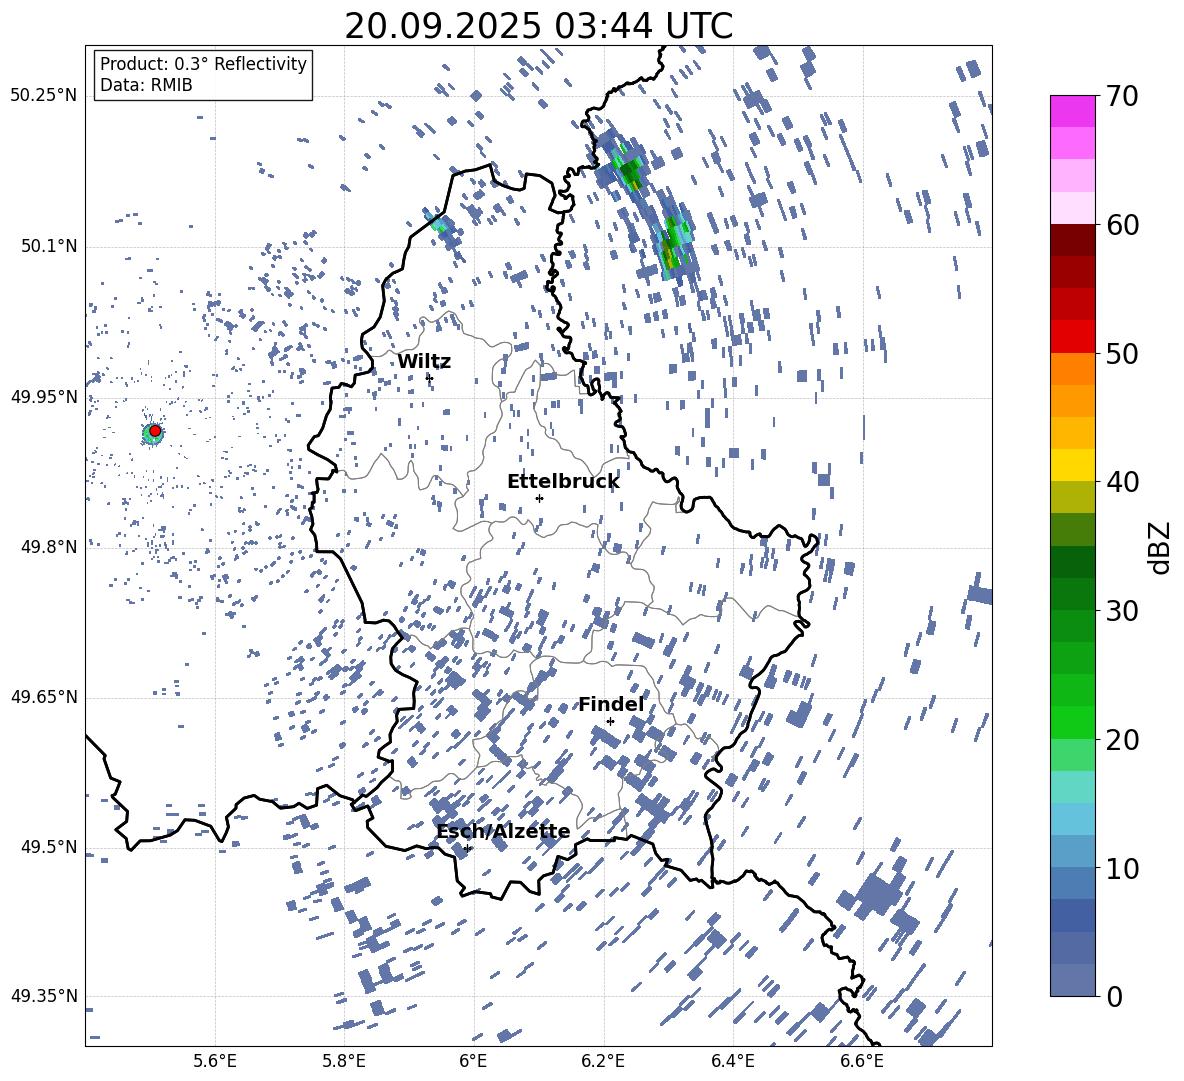Viewport: 1184px width, 1081px height.
Task: Click the 40 tick label on colorbar
Action: [1122, 482]
